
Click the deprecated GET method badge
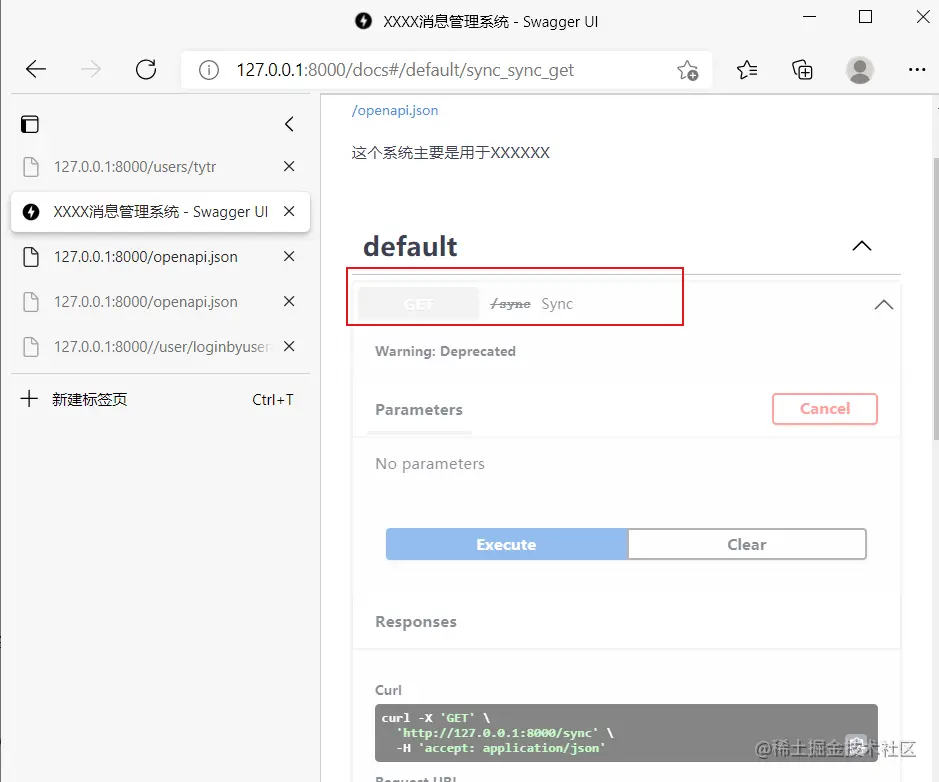click(x=418, y=304)
